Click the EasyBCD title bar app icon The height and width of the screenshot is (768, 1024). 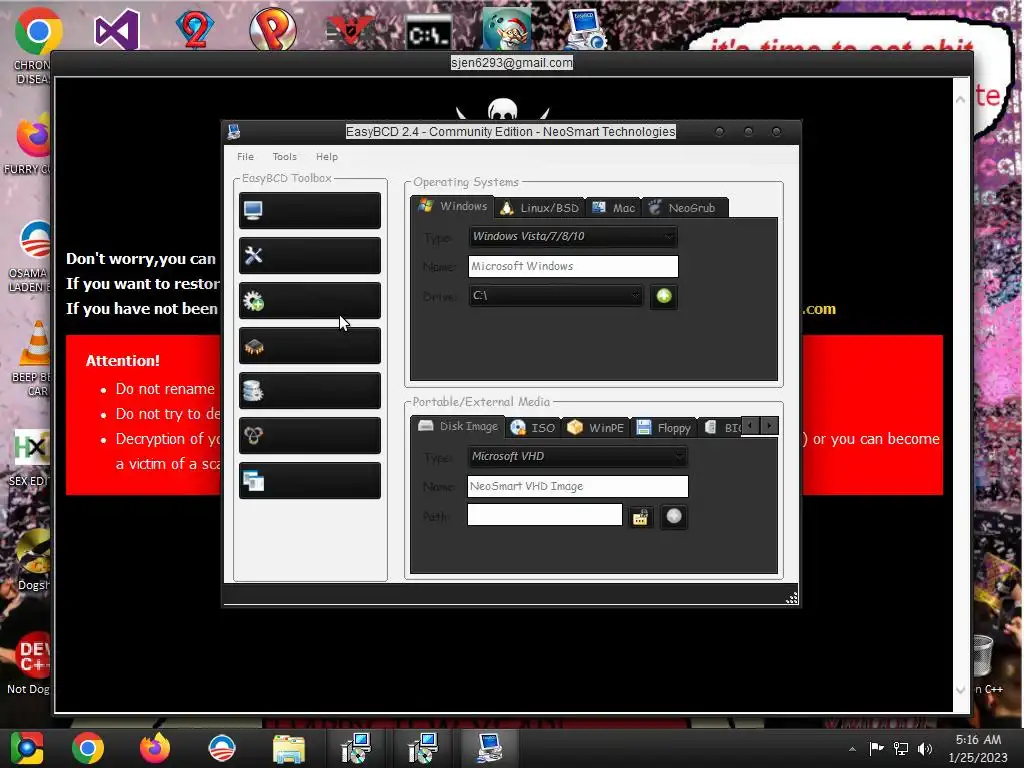pos(234,132)
